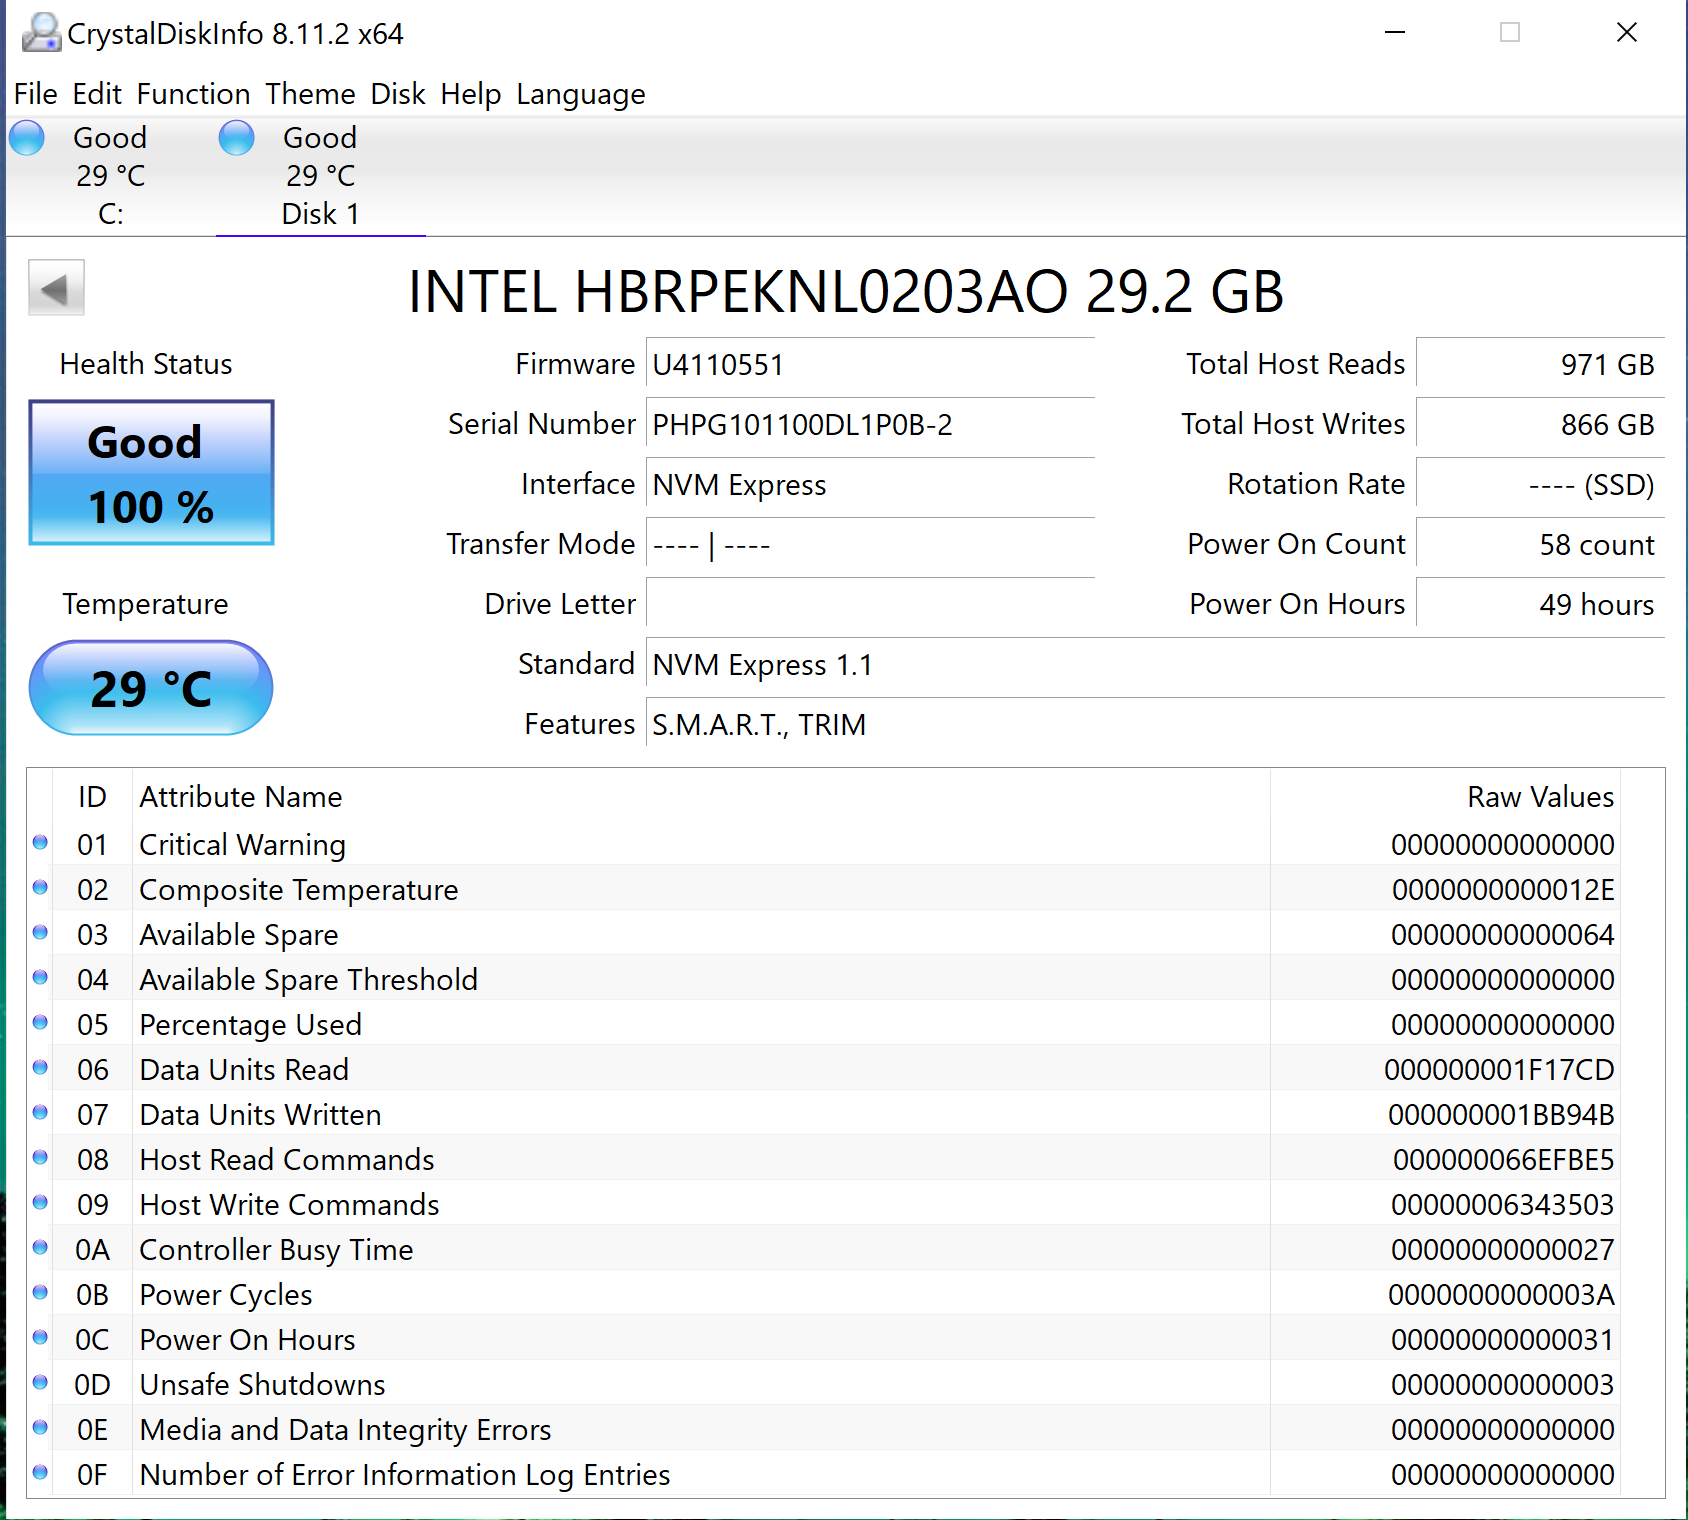Click the status dot beside Composite Temperature
This screenshot has width=1688, height=1520.
(x=40, y=888)
